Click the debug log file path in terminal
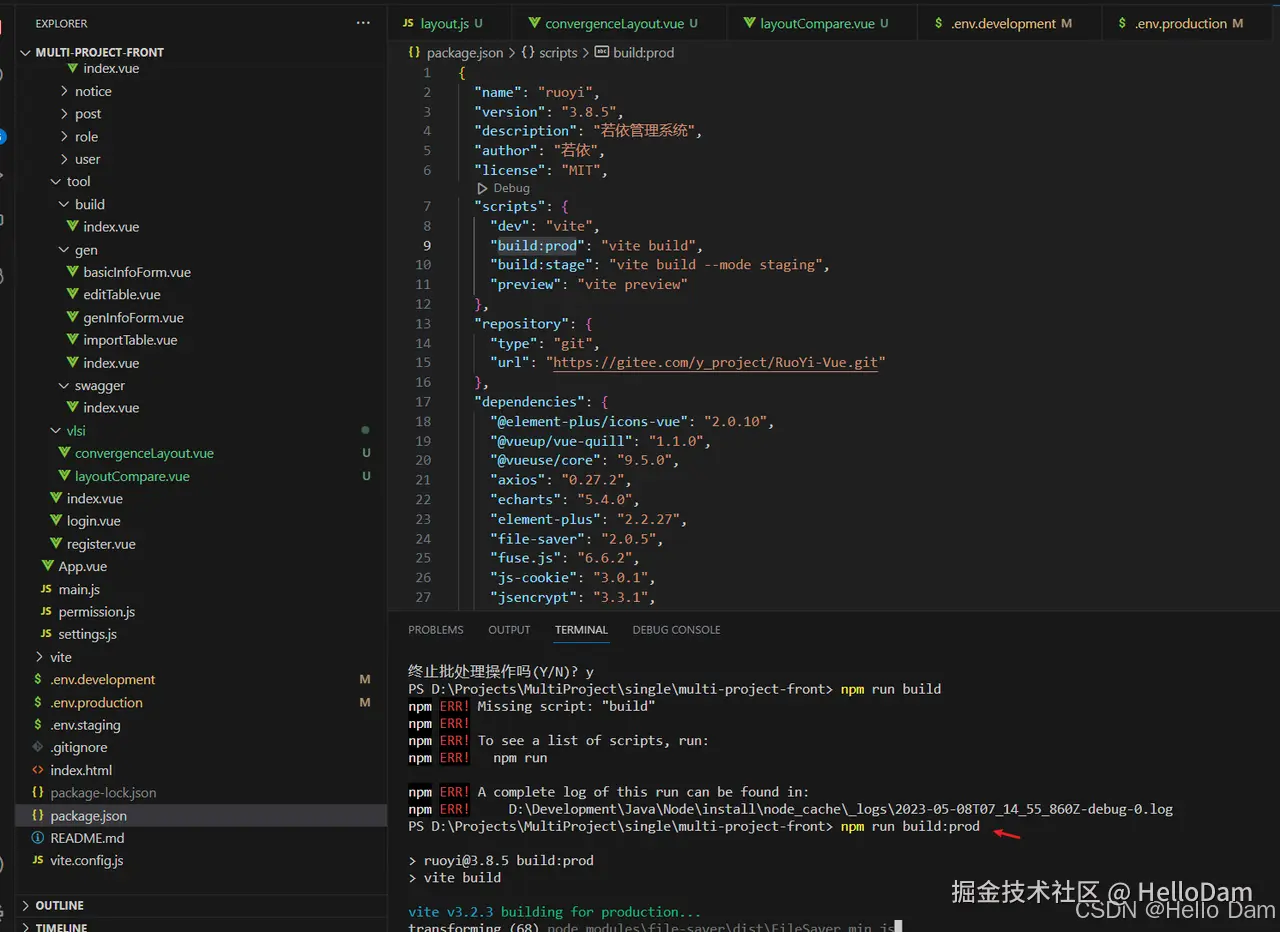This screenshot has height=932, width=1280. (x=840, y=809)
